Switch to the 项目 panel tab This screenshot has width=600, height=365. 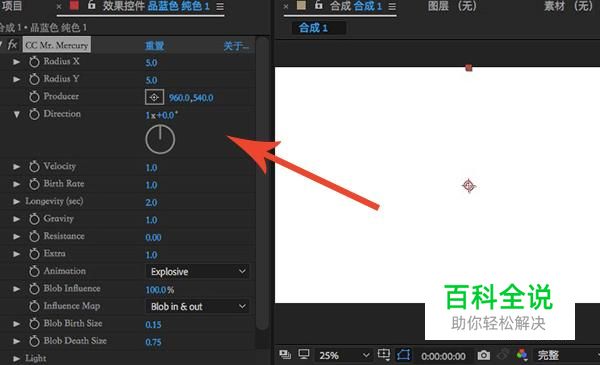click(11, 6)
